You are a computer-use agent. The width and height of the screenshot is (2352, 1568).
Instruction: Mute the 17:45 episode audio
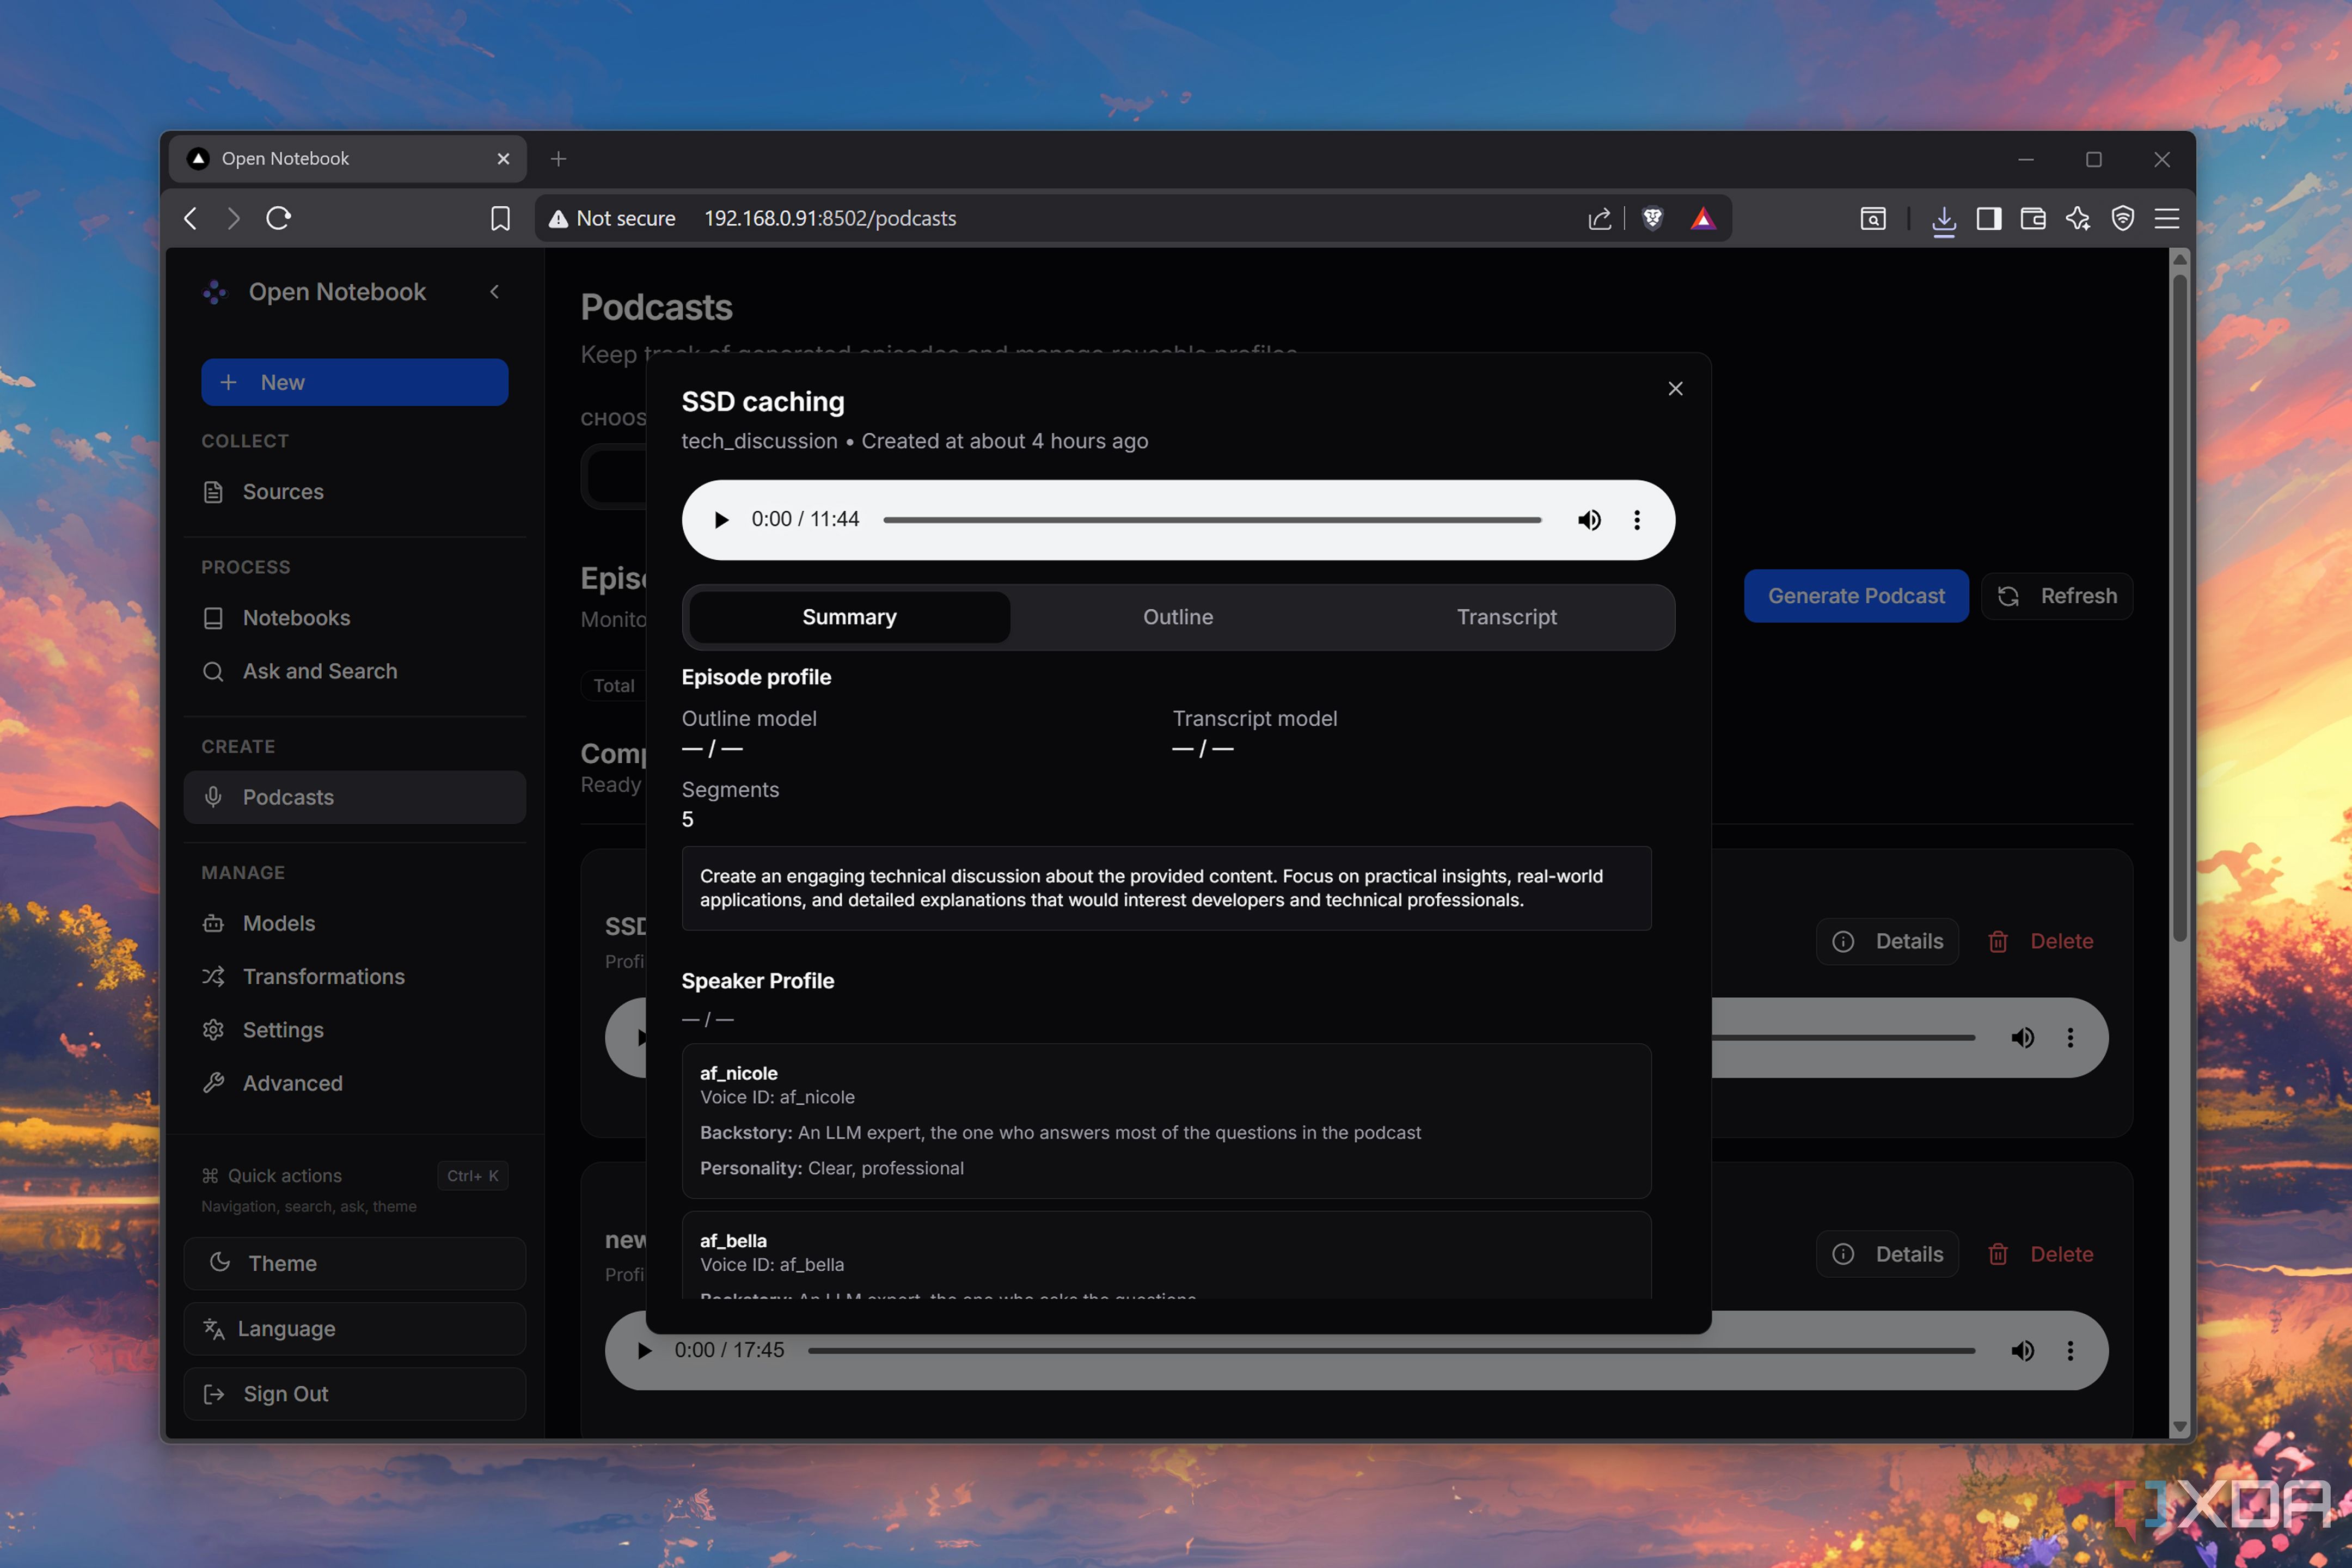2022,1351
